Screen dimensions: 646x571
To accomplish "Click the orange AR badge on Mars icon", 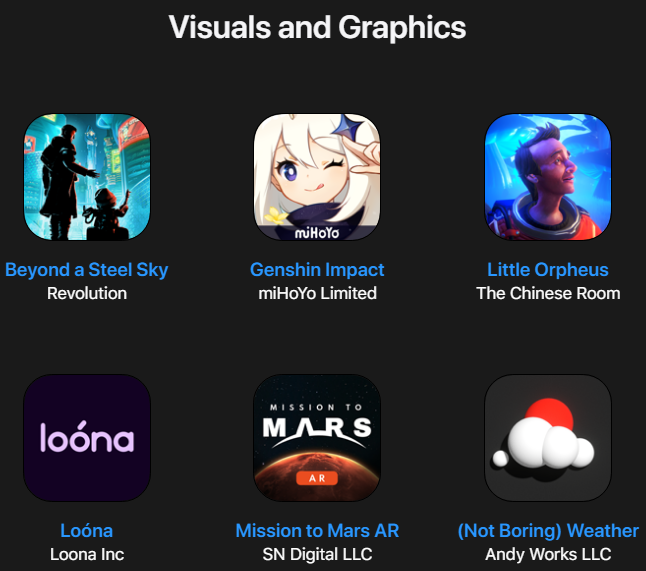I will 317,478.
